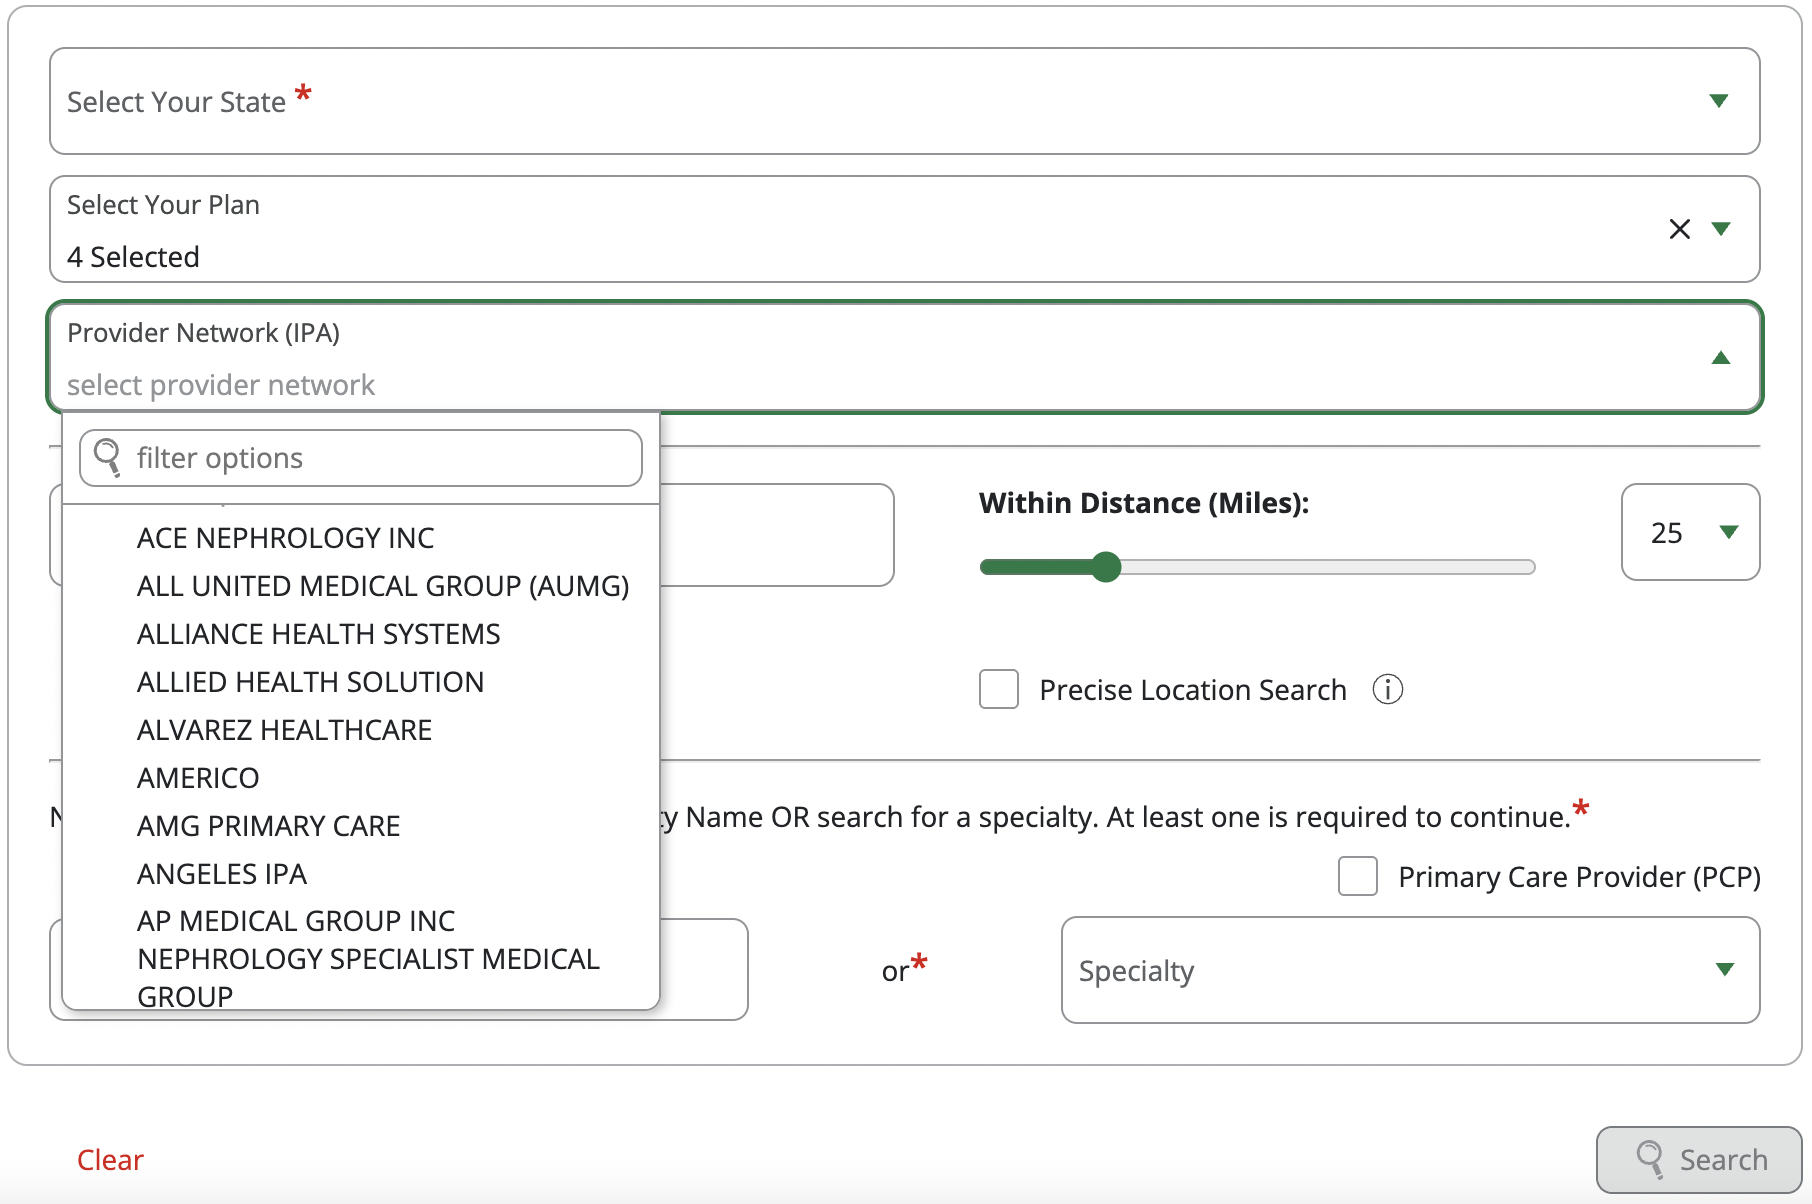The image size is (1812, 1204).
Task: Click the Precise Location Search info icon
Action: 1387,689
